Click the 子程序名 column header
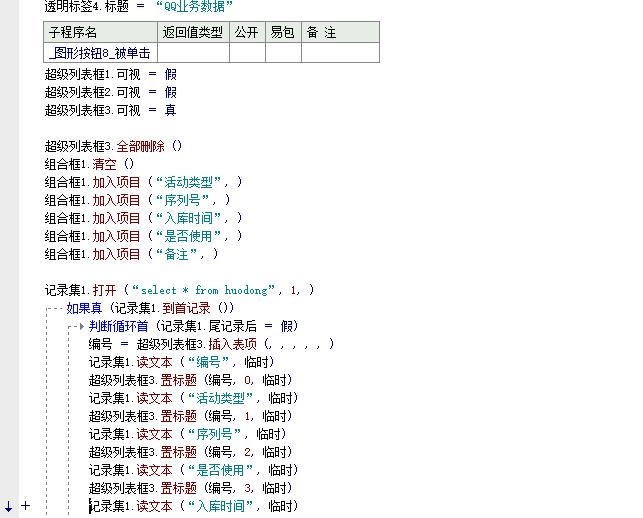The height and width of the screenshot is (518, 643). coord(100,32)
